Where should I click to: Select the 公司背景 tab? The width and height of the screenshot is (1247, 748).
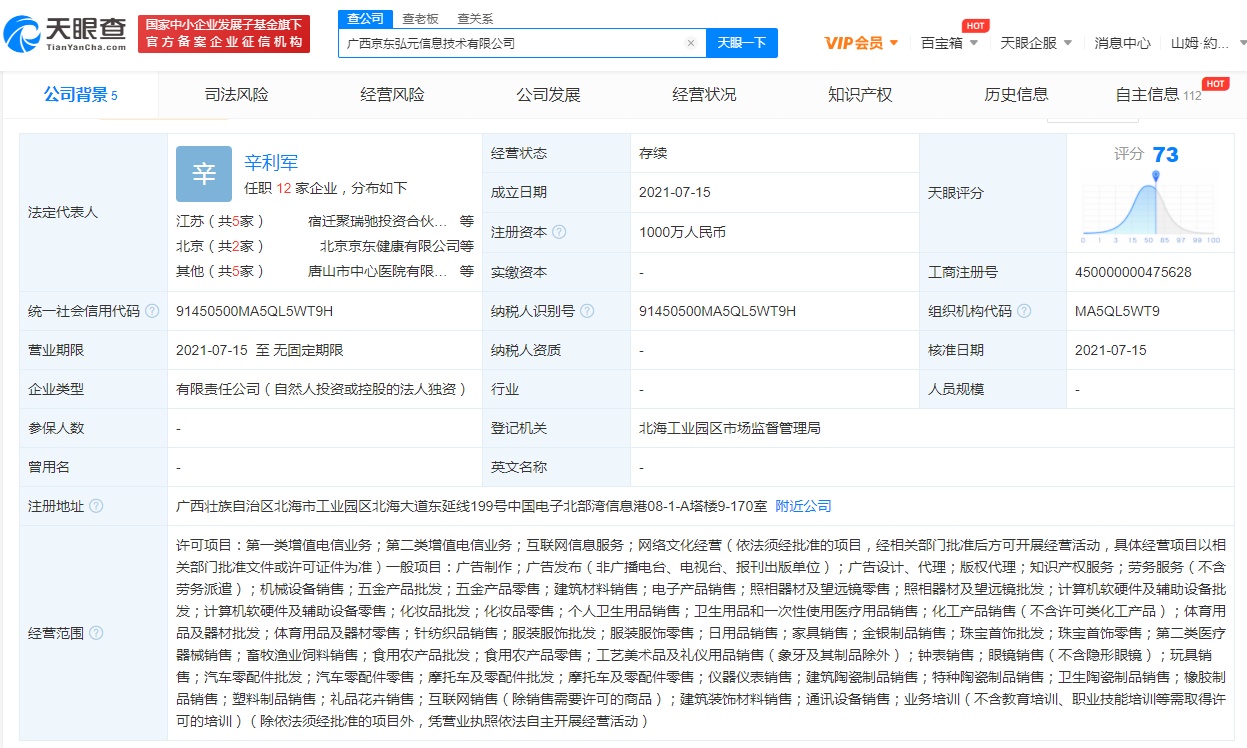pyautogui.click(x=81, y=95)
